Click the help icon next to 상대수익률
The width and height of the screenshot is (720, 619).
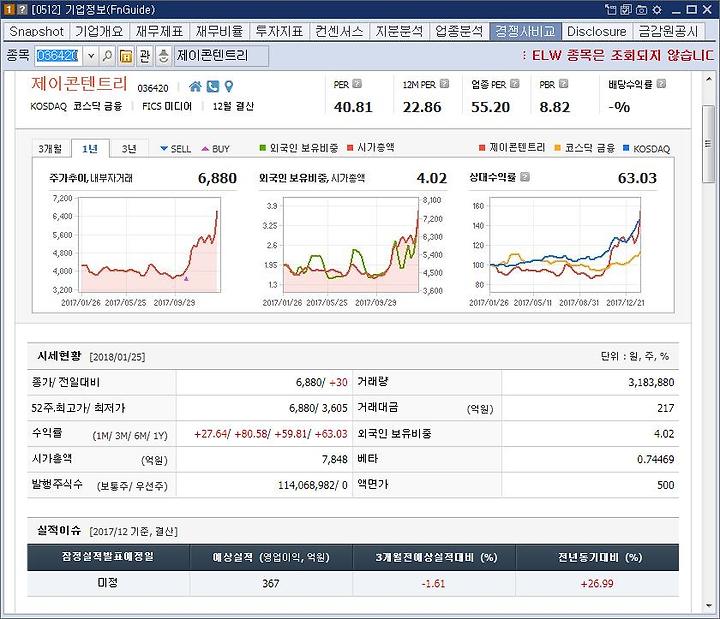[525, 177]
